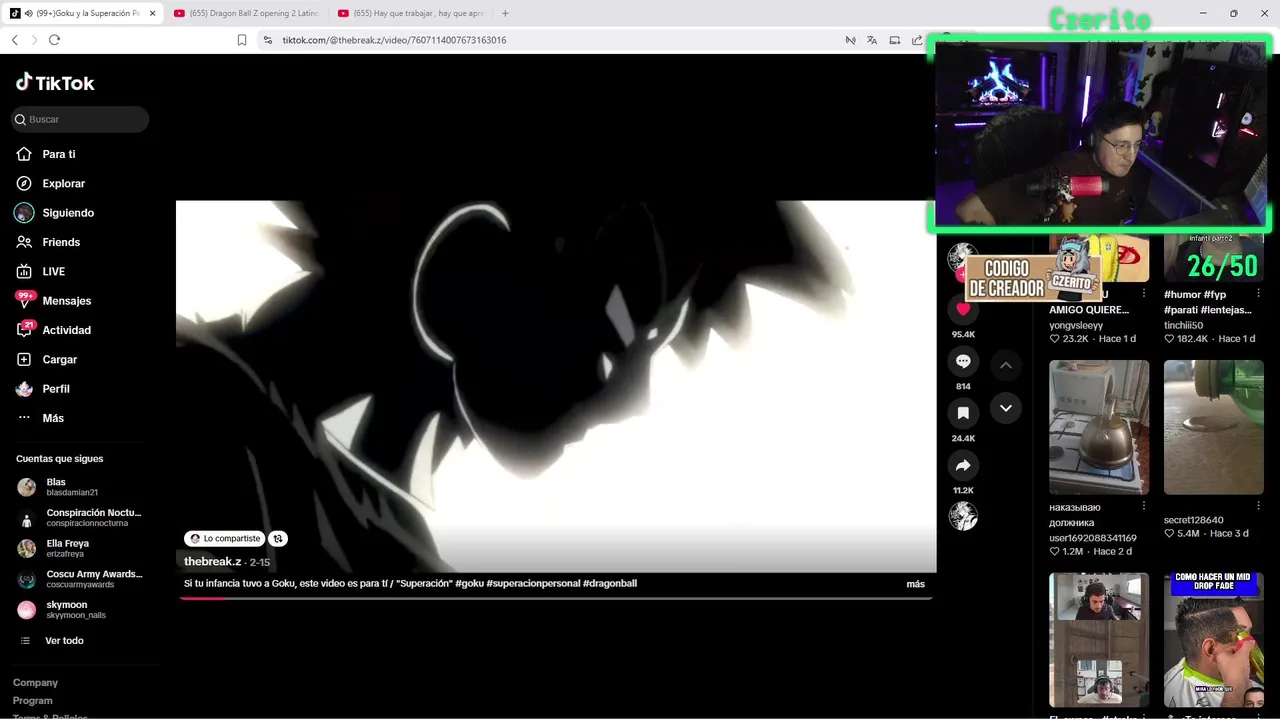Click the #goku hashtag
The height and width of the screenshot is (720, 1280).
click(x=470, y=583)
